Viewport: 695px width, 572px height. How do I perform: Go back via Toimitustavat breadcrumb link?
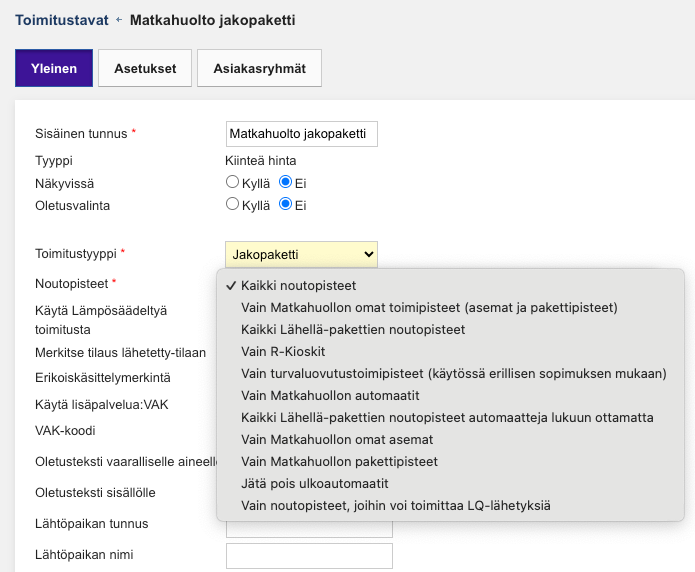click(x=62, y=20)
